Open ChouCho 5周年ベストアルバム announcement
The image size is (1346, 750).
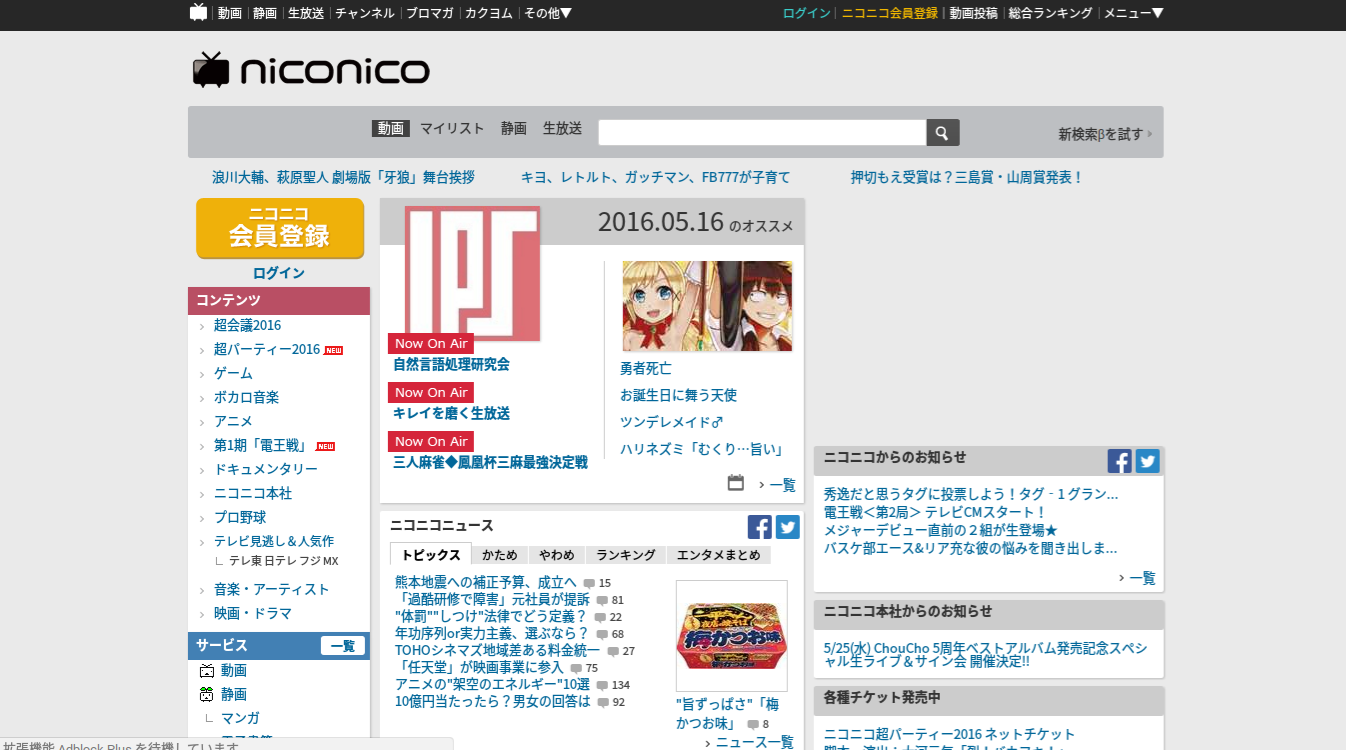985,654
